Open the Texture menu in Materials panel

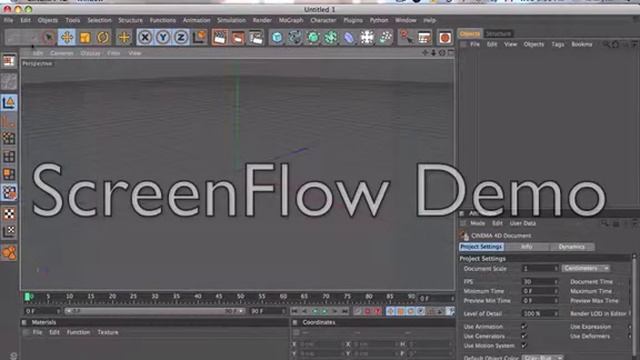pos(108,332)
